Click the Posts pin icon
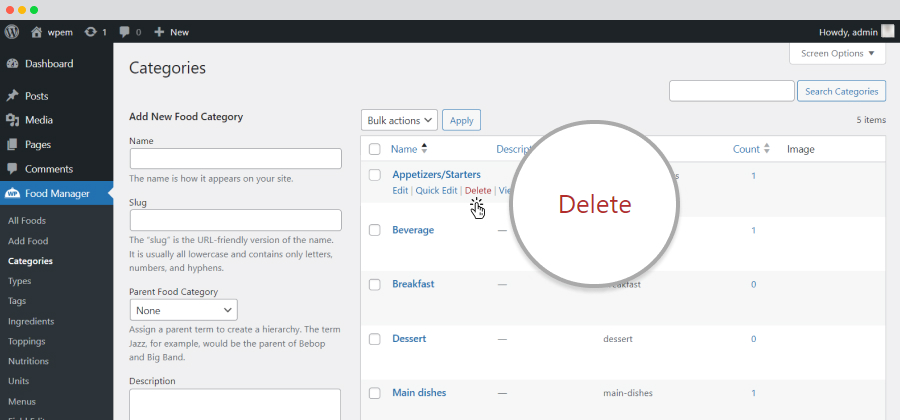This screenshot has width=900, height=420. coord(13,96)
